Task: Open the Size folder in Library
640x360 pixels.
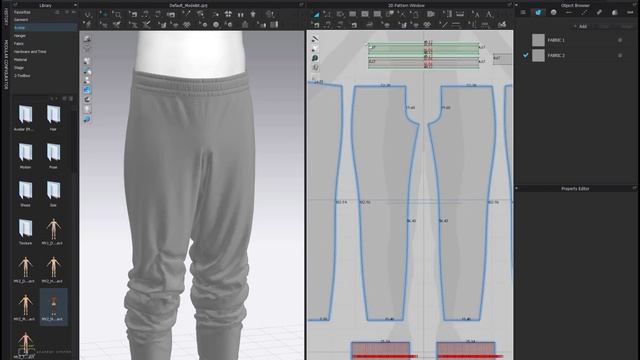Action: click(53, 193)
